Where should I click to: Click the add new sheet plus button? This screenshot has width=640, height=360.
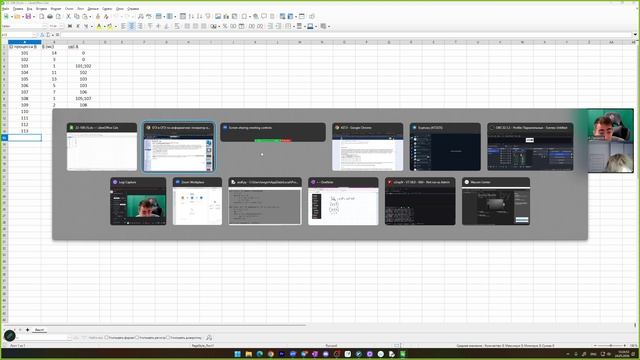[27, 330]
